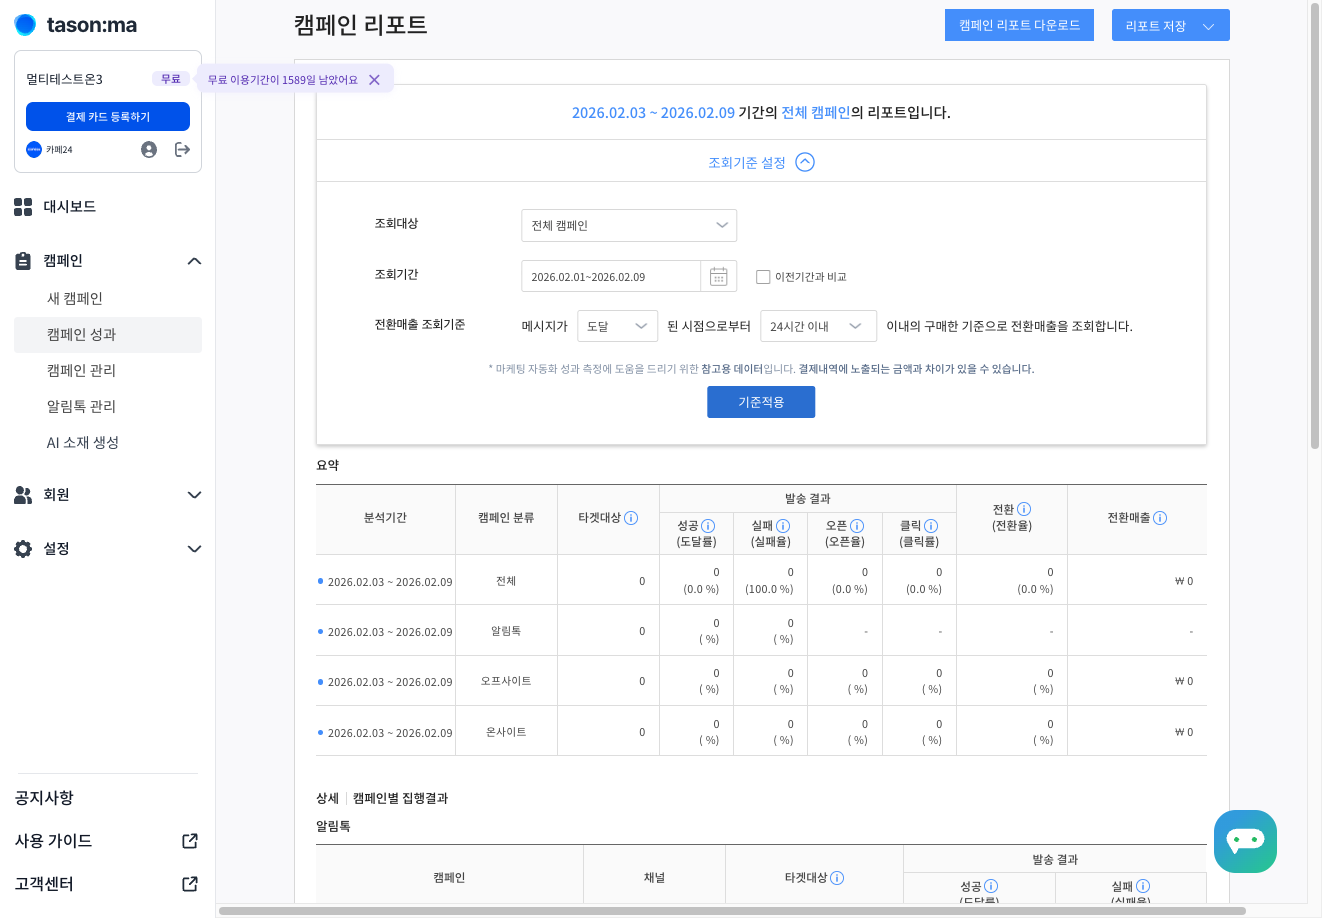The height and width of the screenshot is (918, 1322).
Task: Click the 실패 info icon in summary
Action: pyautogui.click(x=783, y=526)
